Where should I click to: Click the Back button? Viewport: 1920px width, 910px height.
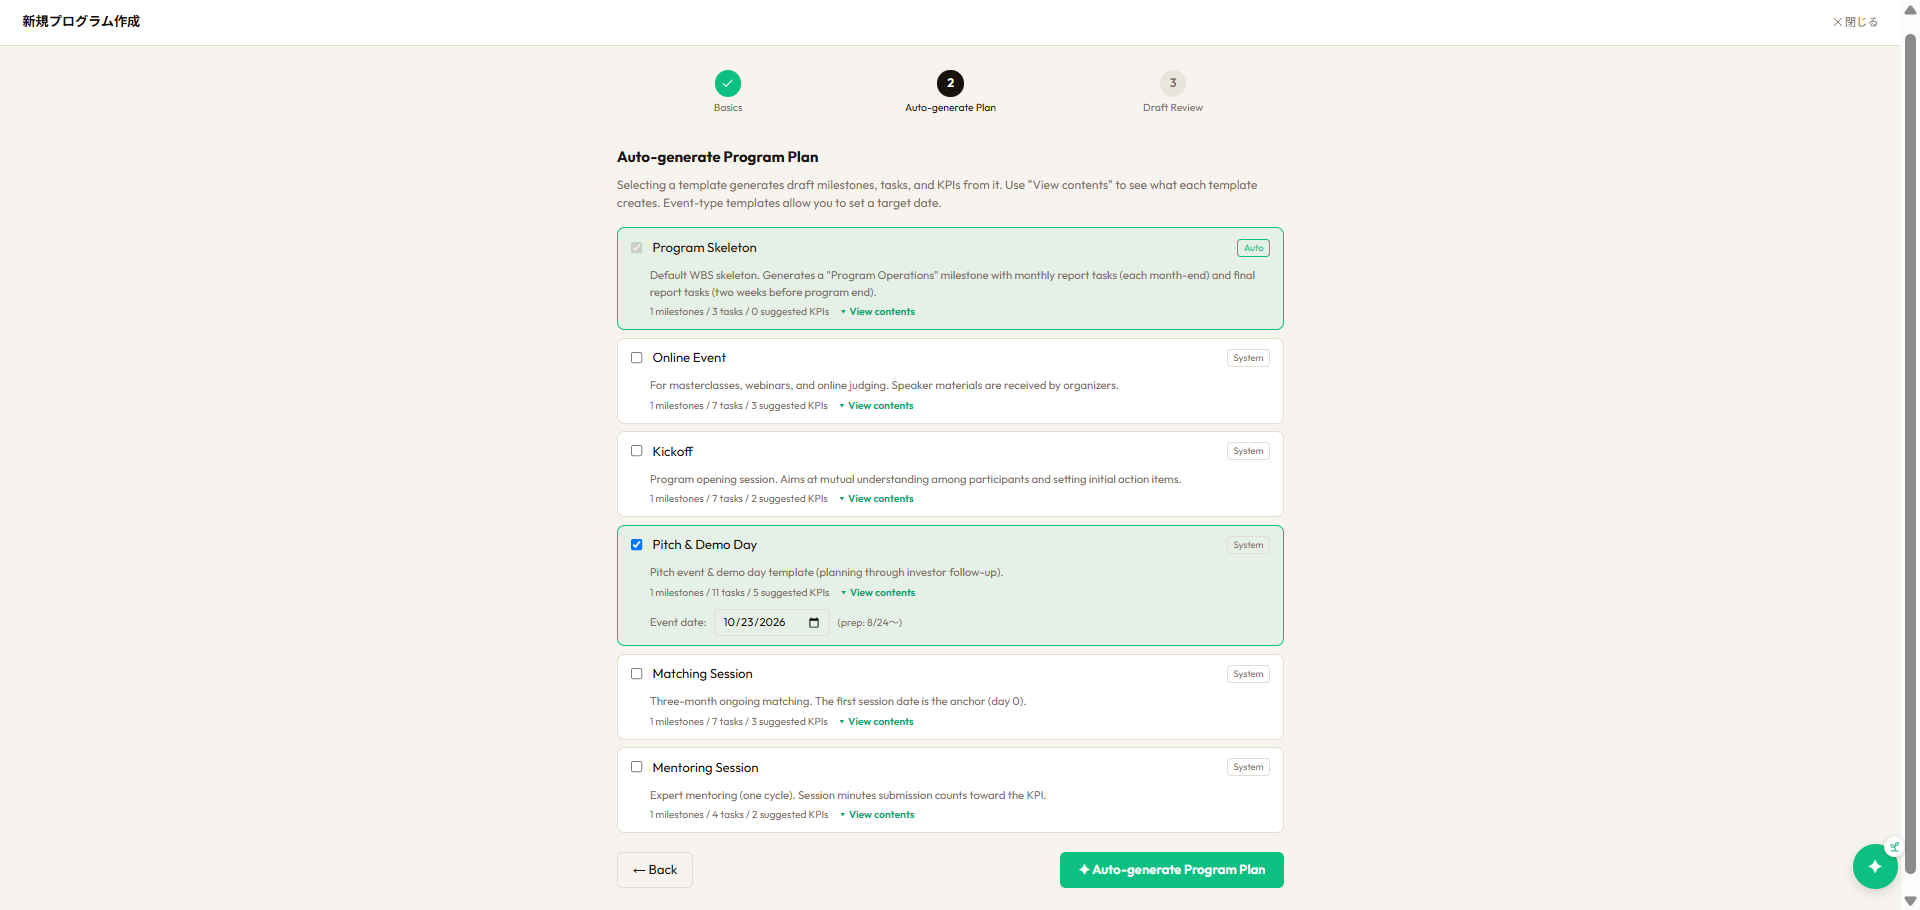pyautogui.click(x=655, y=870)
